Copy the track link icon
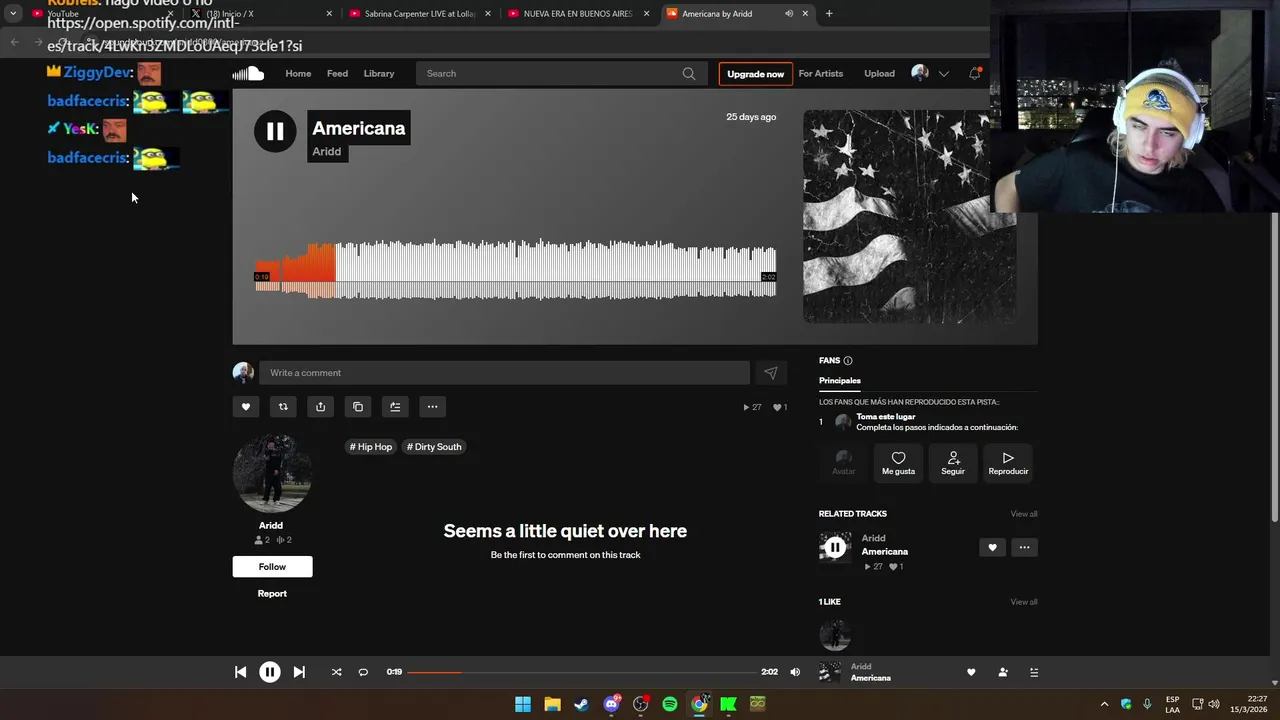The image size is (1280, 720). pyautogui.click(x=358, y=407)
